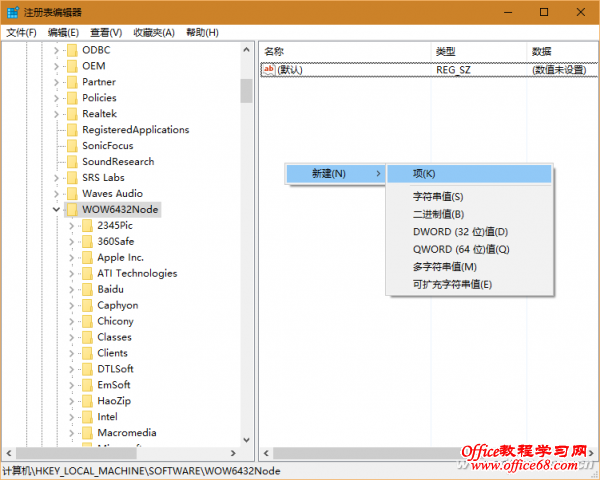The width and height of the screenshot is (600, 480).
Task: Click the ab string icon of (默认) value
Action: (x=269, y=70)
